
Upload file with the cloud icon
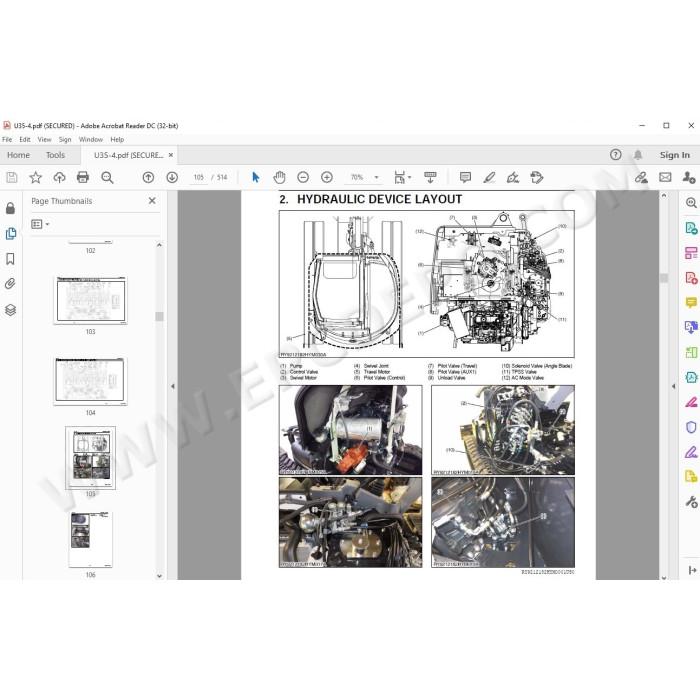click(59, 178)
